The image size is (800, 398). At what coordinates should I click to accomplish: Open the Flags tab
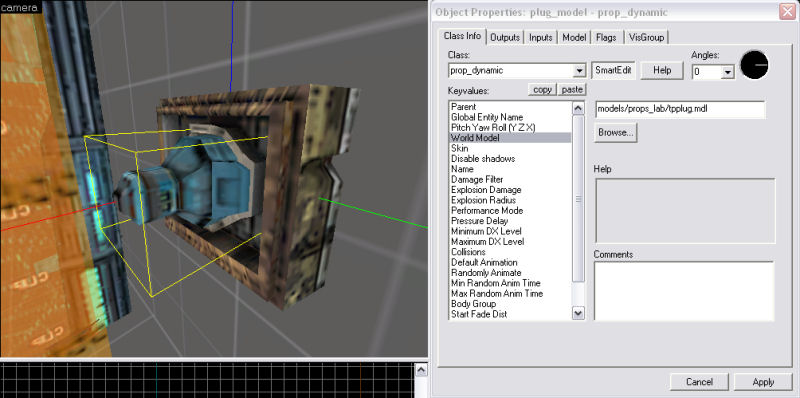(606, 37)
